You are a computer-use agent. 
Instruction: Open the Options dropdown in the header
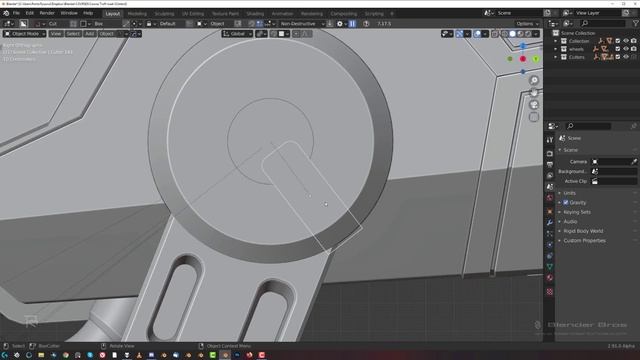pos(527,24)
